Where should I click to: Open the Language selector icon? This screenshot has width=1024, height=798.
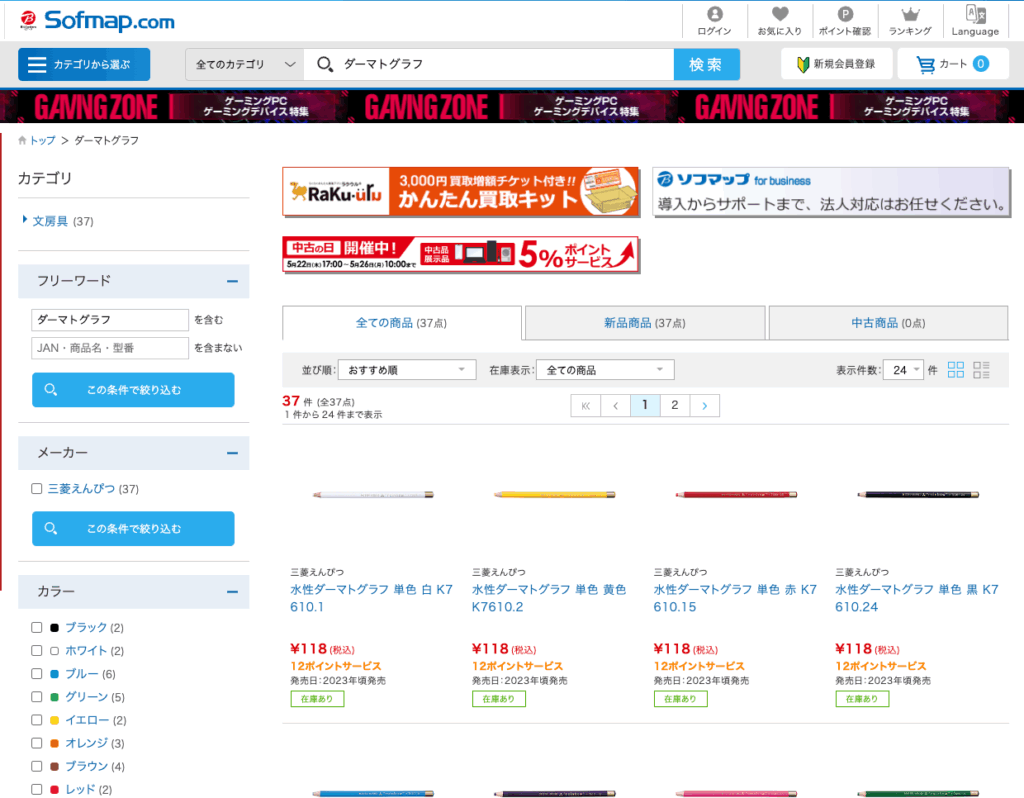point(976,14)
